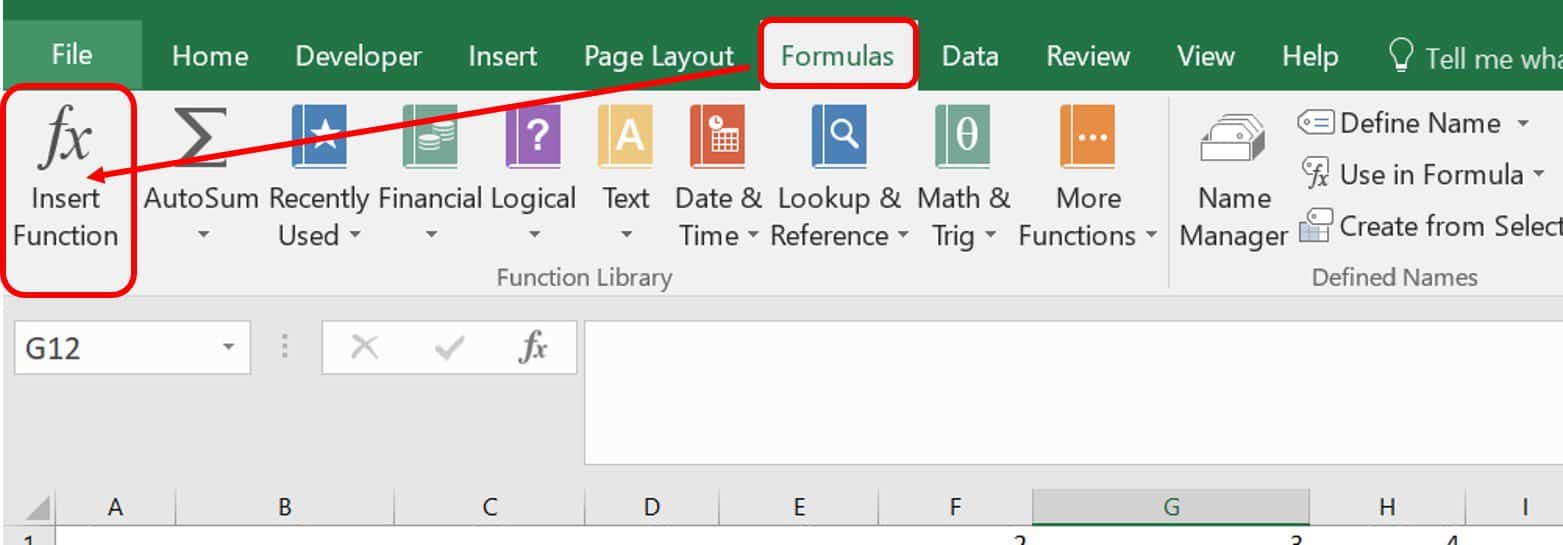Open the Name Manager
1563x545 pixels.
coord(1233,179)
